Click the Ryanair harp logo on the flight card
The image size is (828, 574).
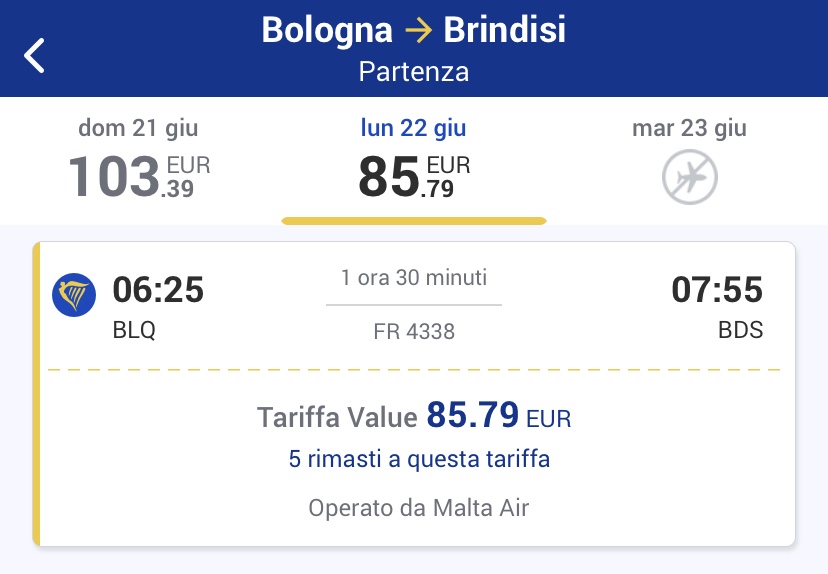coord(74,295)
